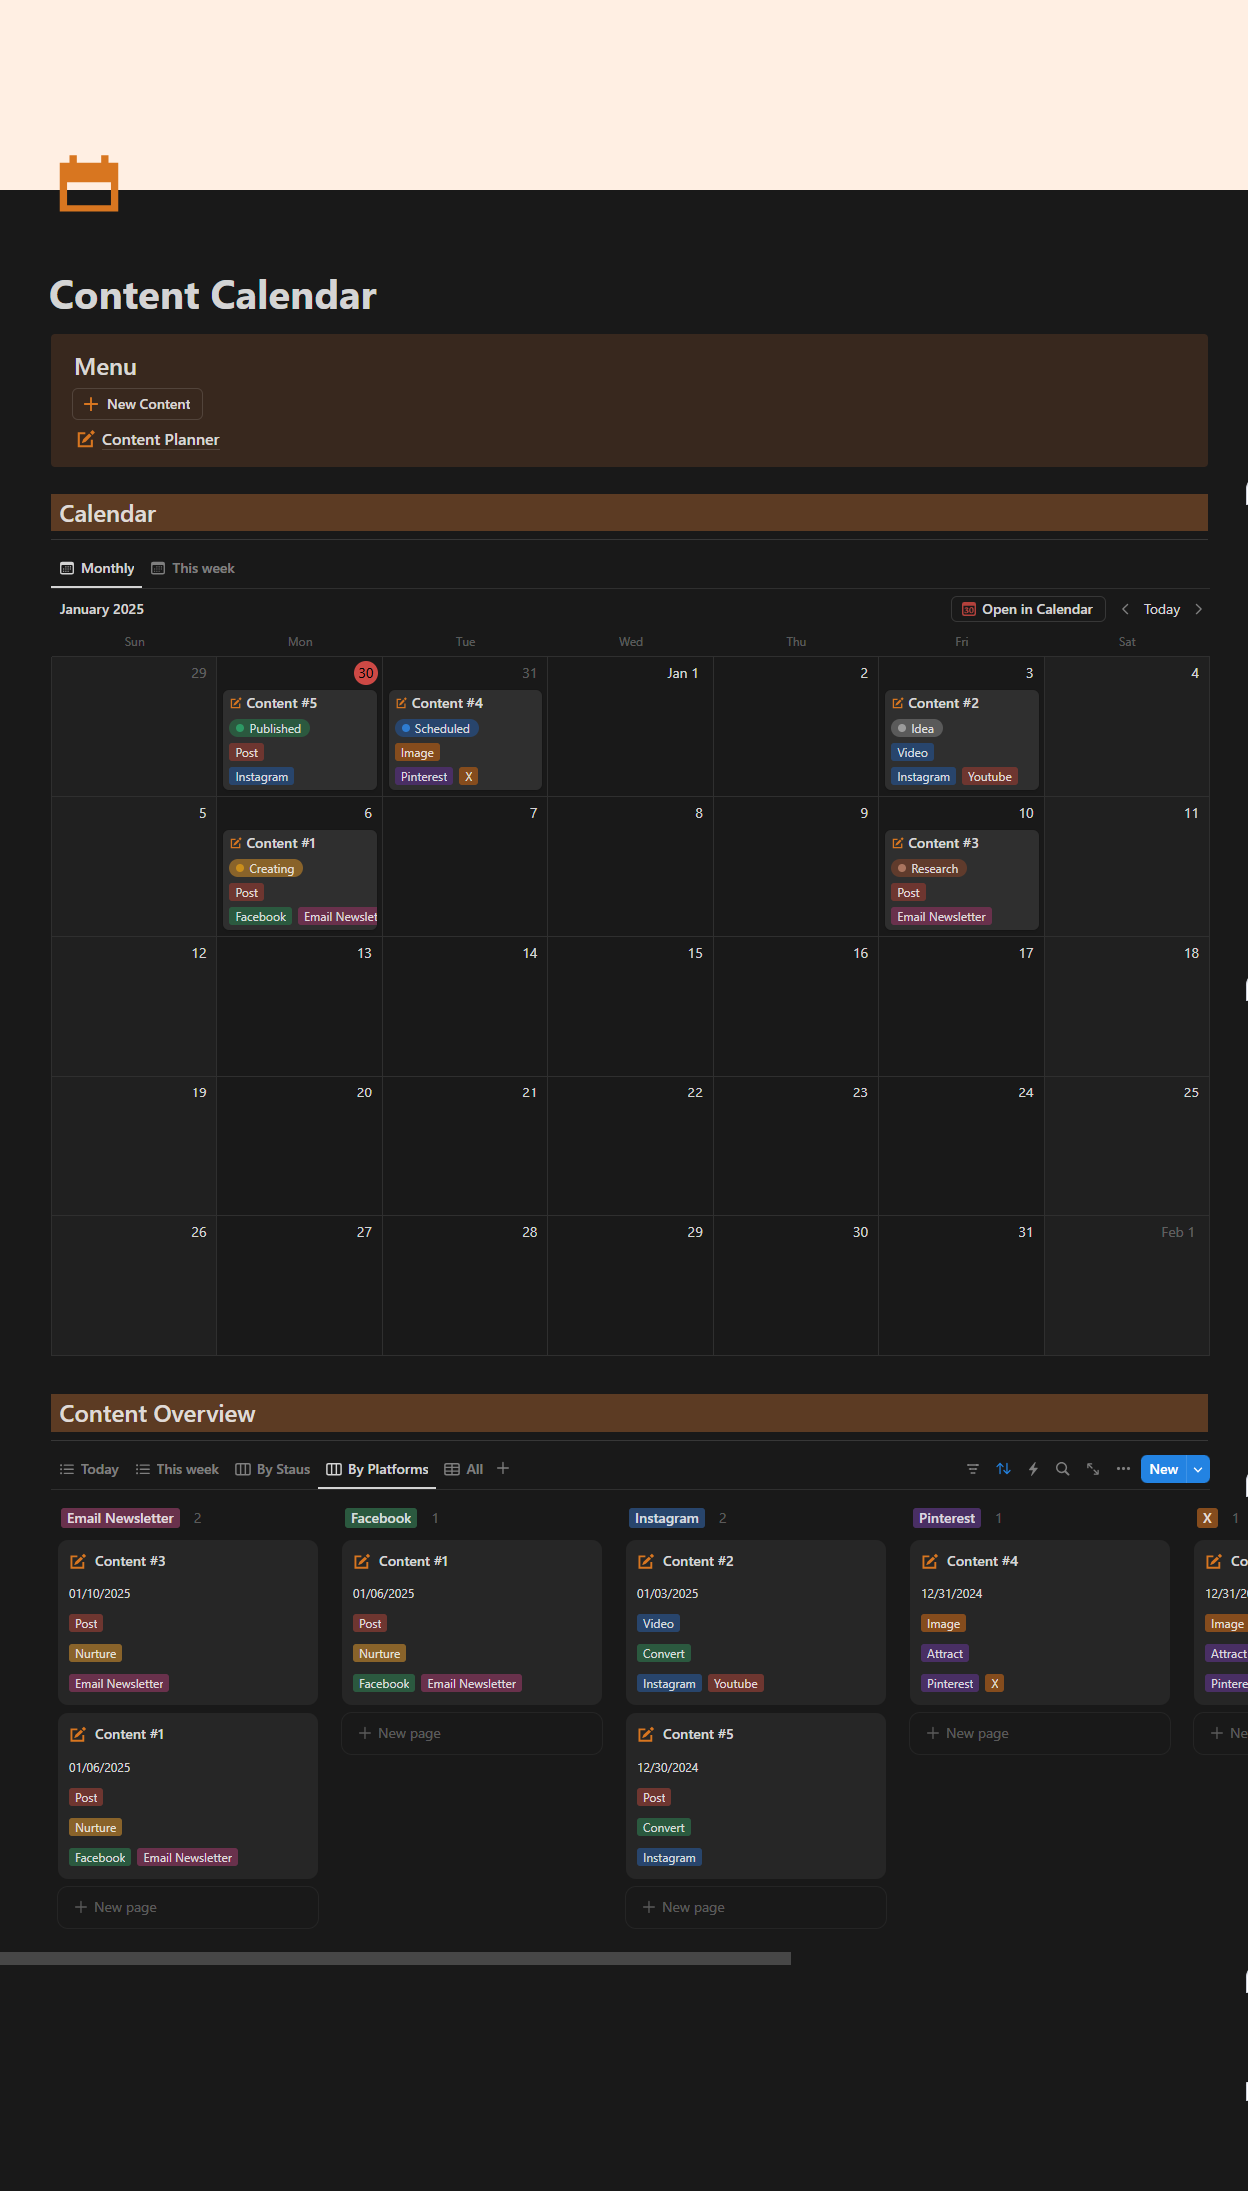Open the Today view in Content Overview
Viewport: 1248px width, 2195px height.
(89, 1469)
